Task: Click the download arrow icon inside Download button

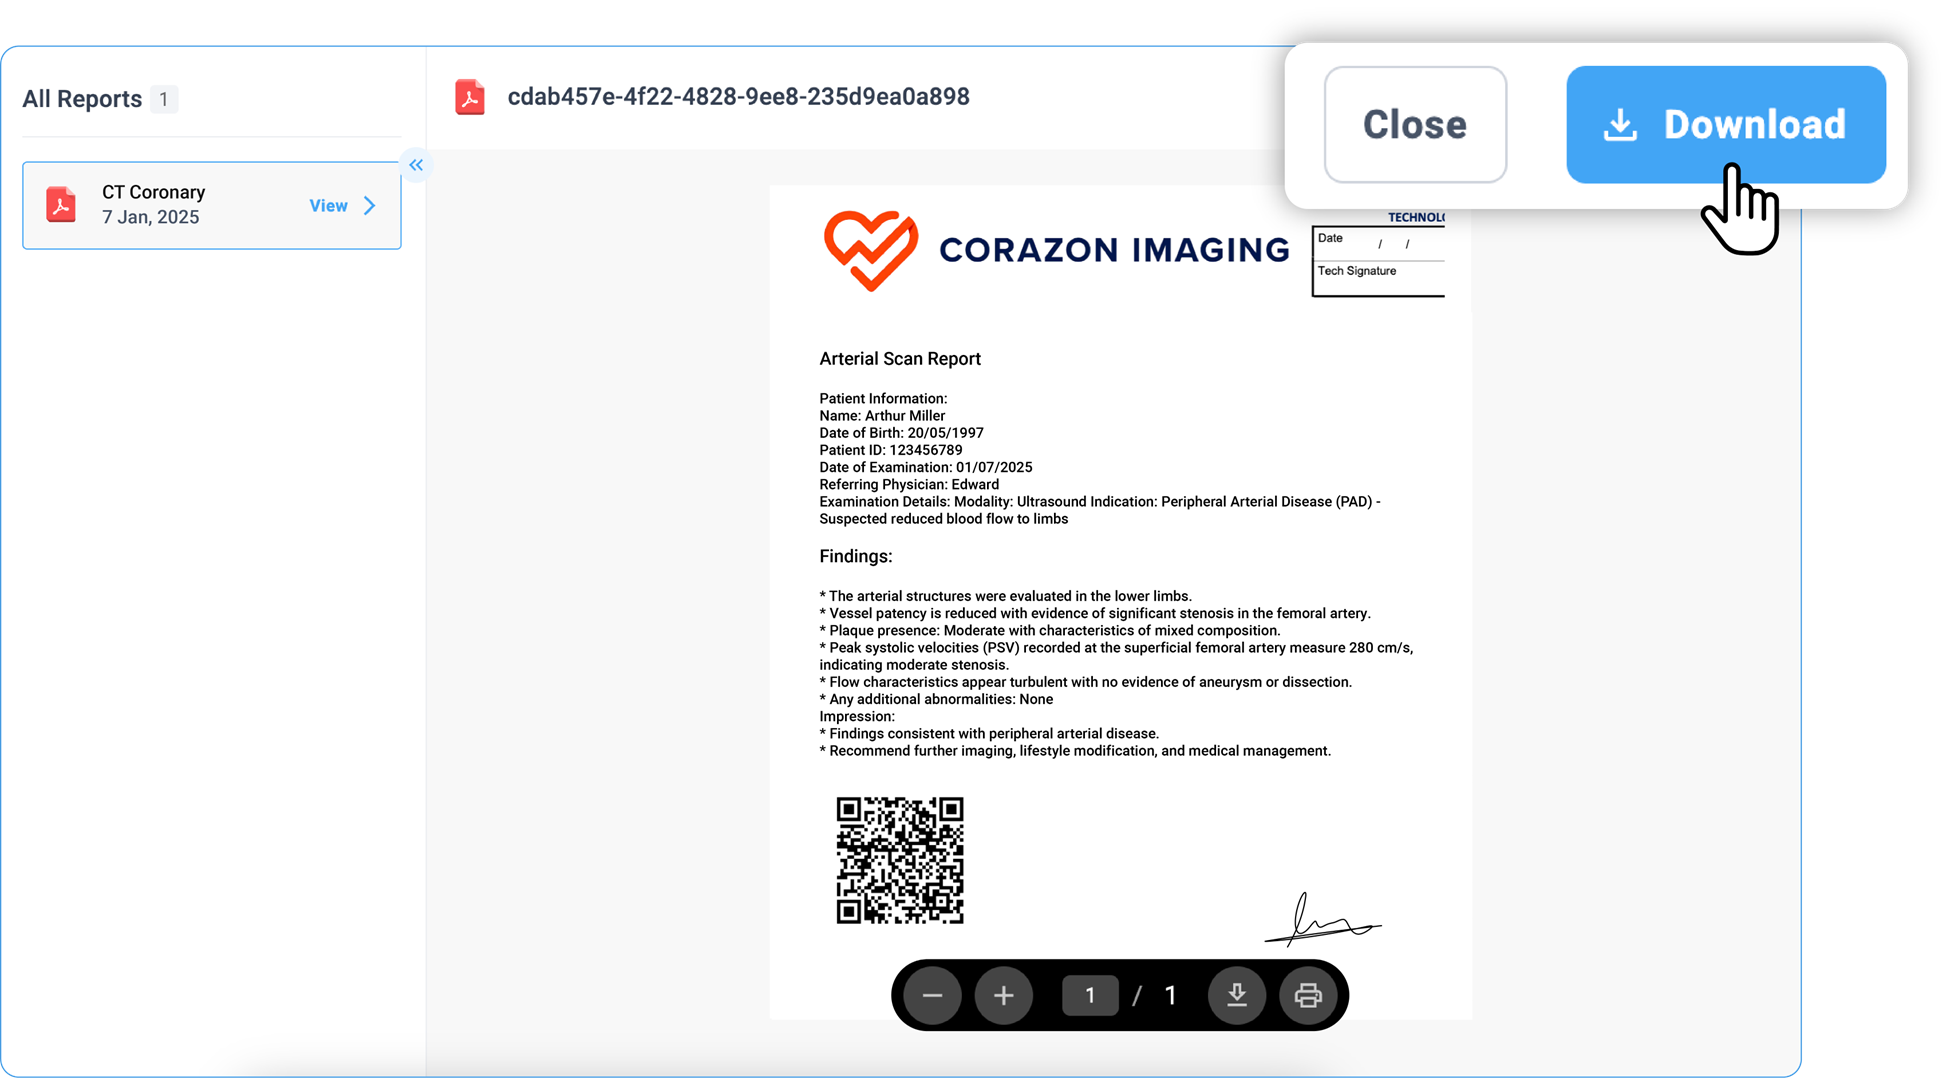Action: 1620,125
